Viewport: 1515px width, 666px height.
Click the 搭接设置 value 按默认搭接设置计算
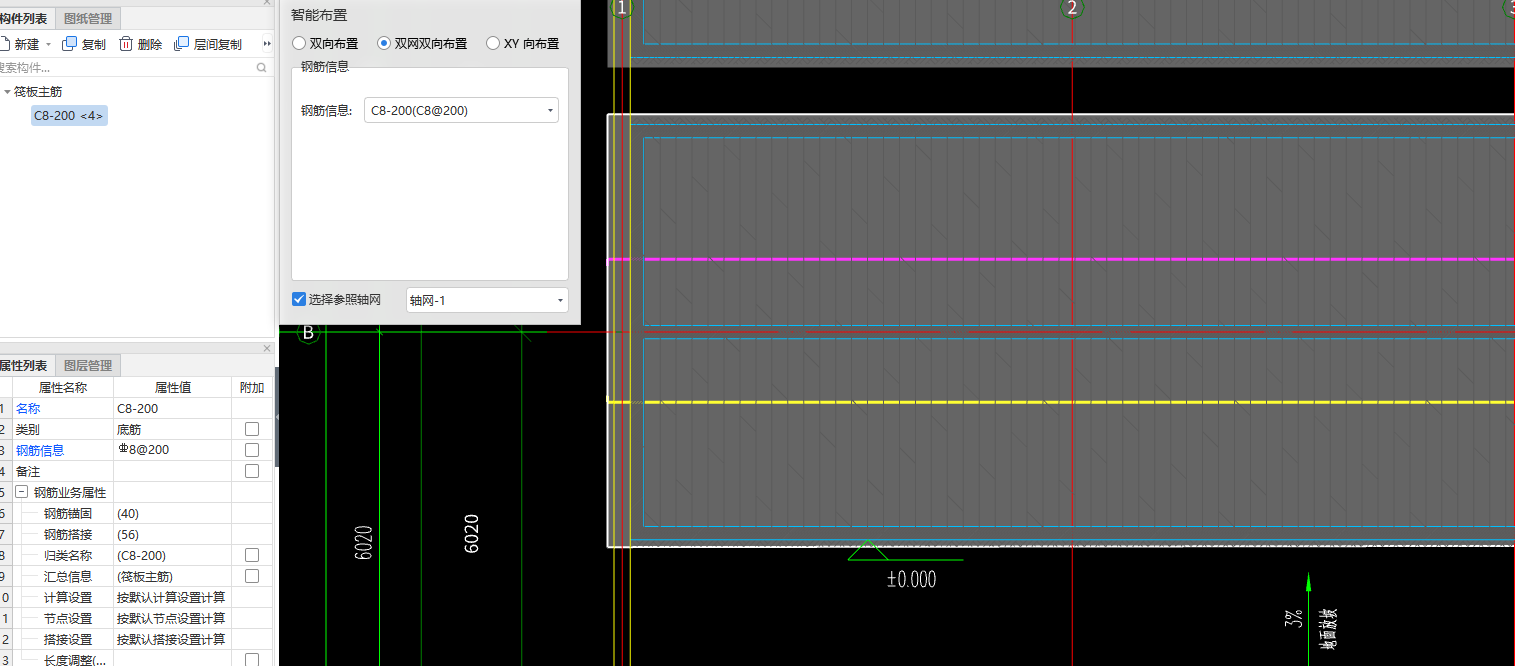[x=172, y=639]
